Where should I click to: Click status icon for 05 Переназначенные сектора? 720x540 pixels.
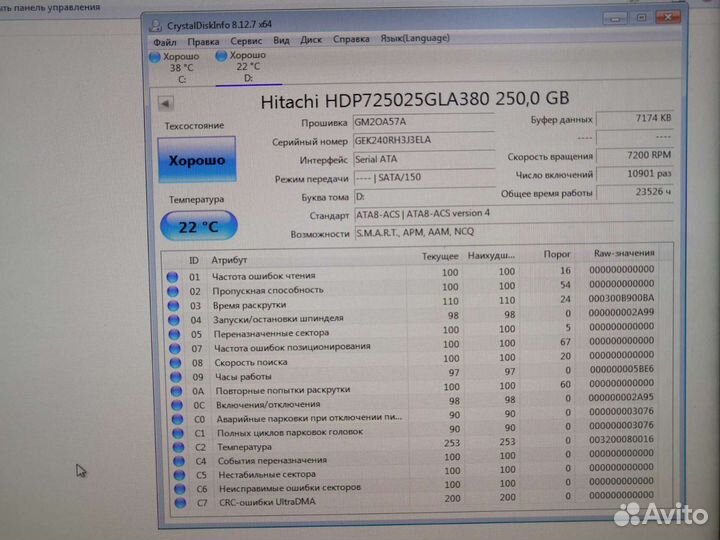pos(174,334)
